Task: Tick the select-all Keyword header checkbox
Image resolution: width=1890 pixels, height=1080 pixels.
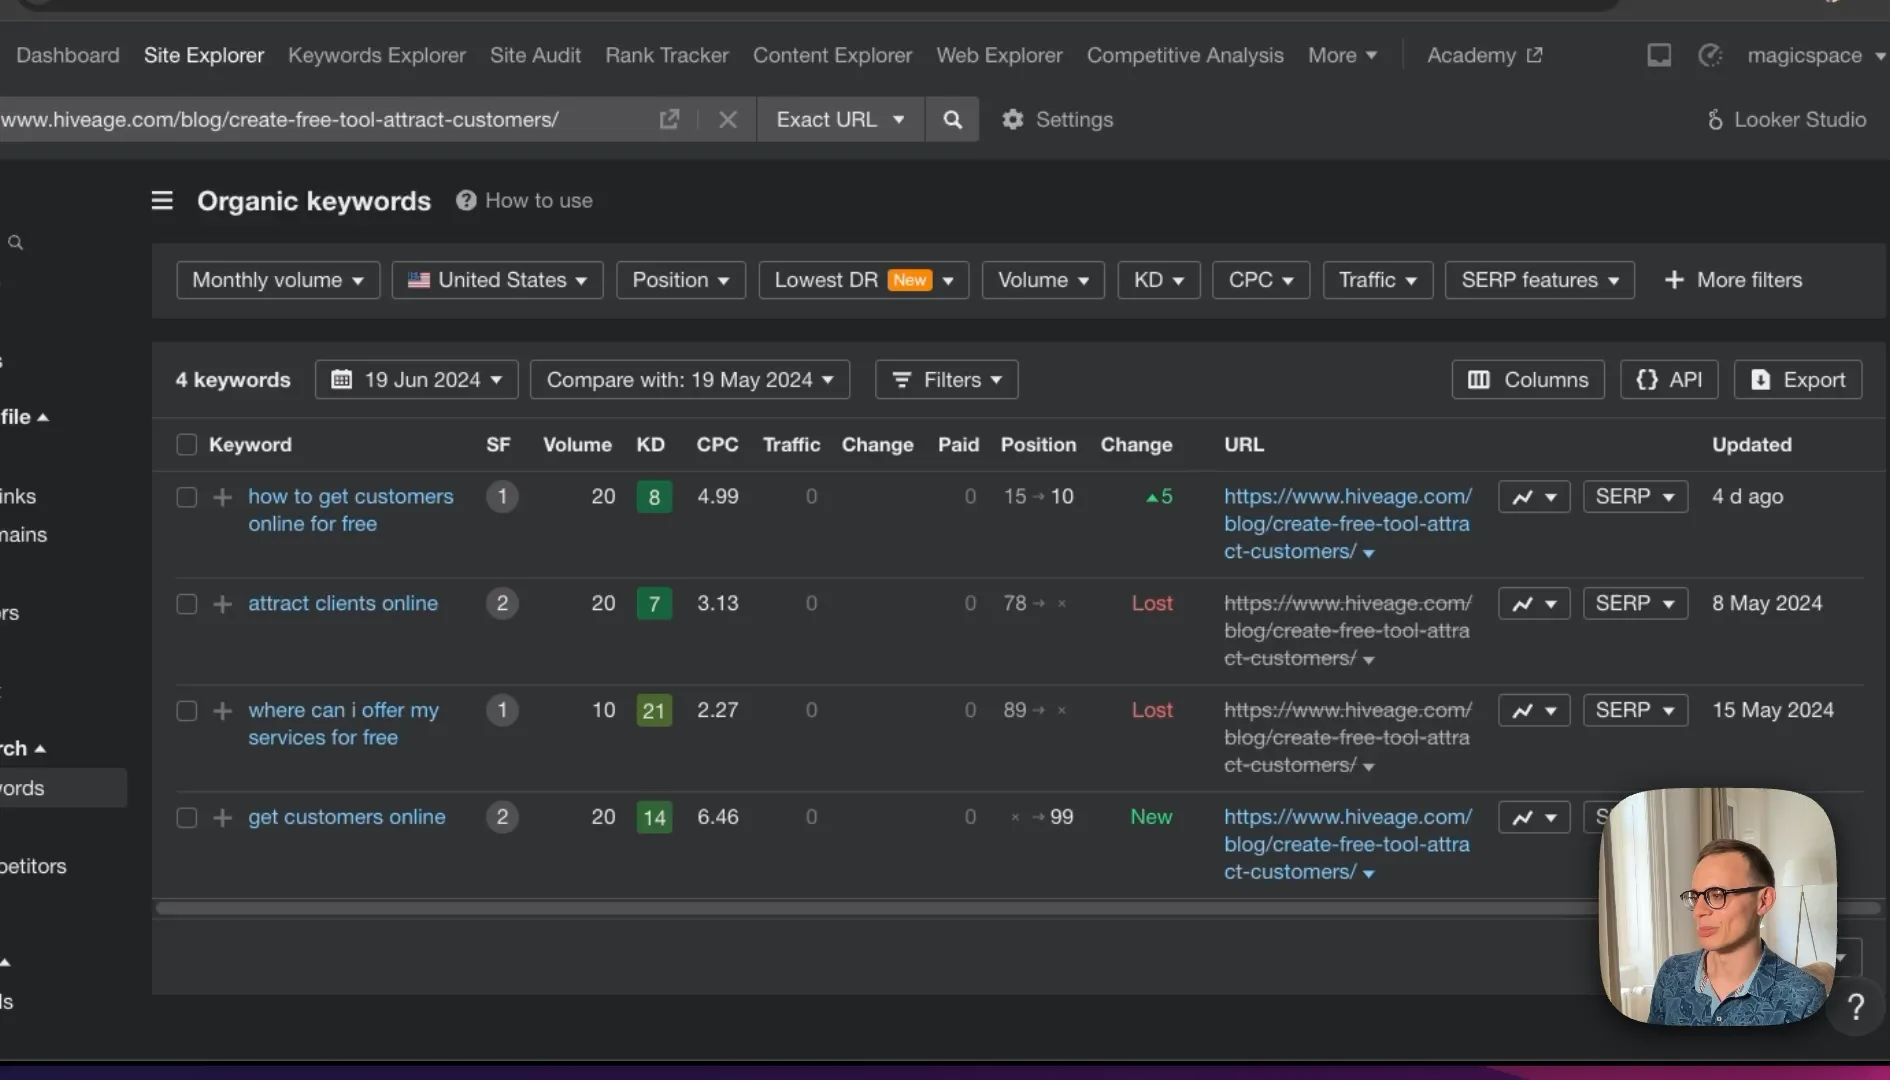Action: click(186, 445)
